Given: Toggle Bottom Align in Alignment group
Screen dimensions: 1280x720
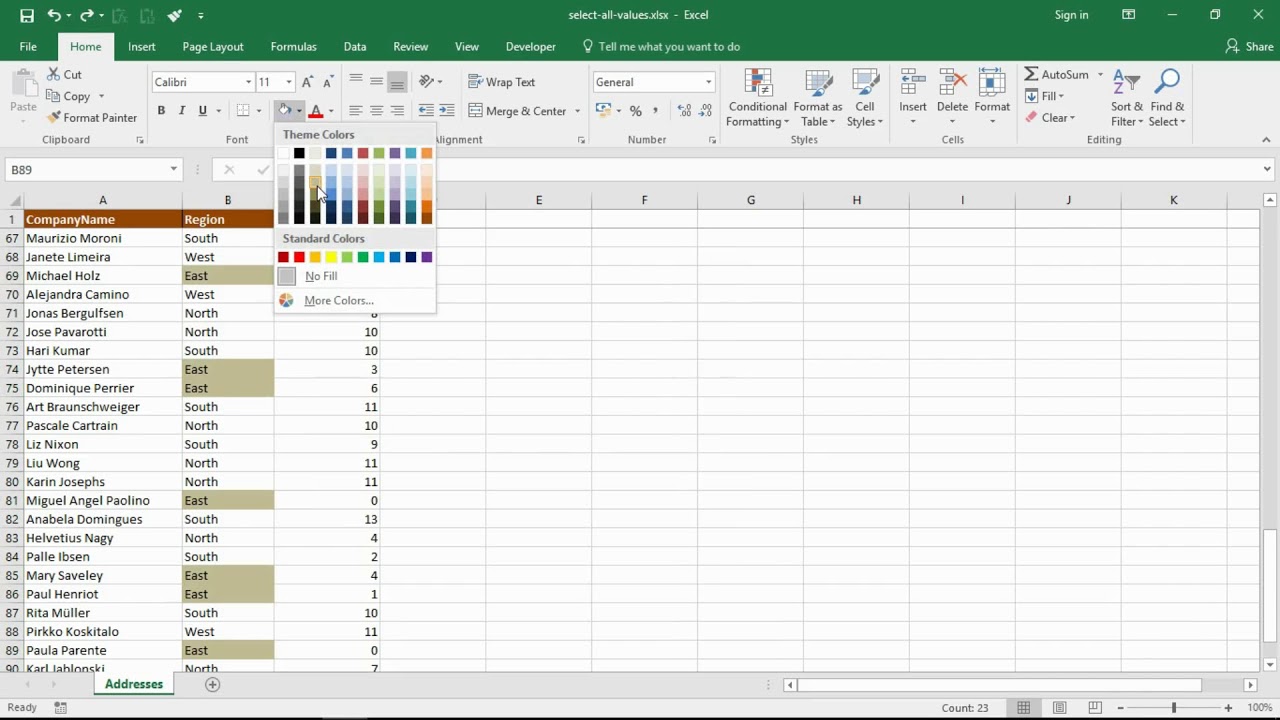Looking at the screenshot, I should [x=397, y=82].
